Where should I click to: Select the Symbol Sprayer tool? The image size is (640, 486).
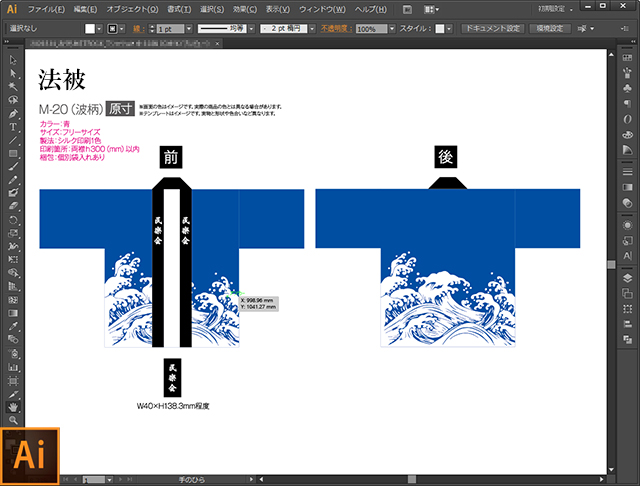click(x=13, y=353)
